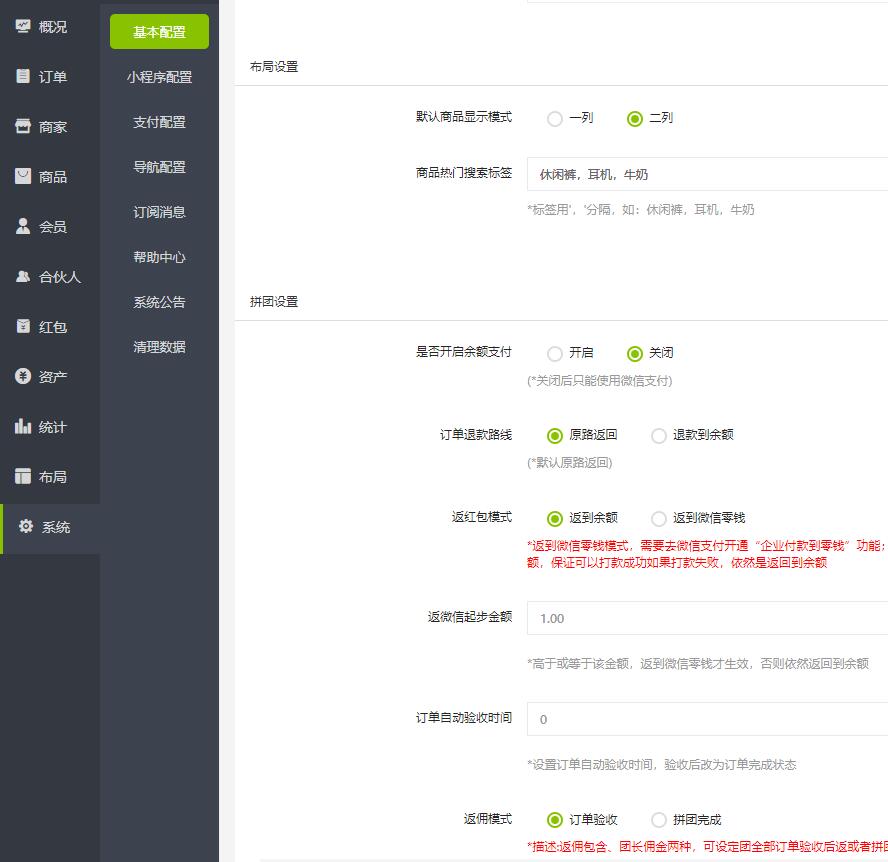Select 一列 single-column display mode
This screenshot has width=888, height=862.
(556, 118)
